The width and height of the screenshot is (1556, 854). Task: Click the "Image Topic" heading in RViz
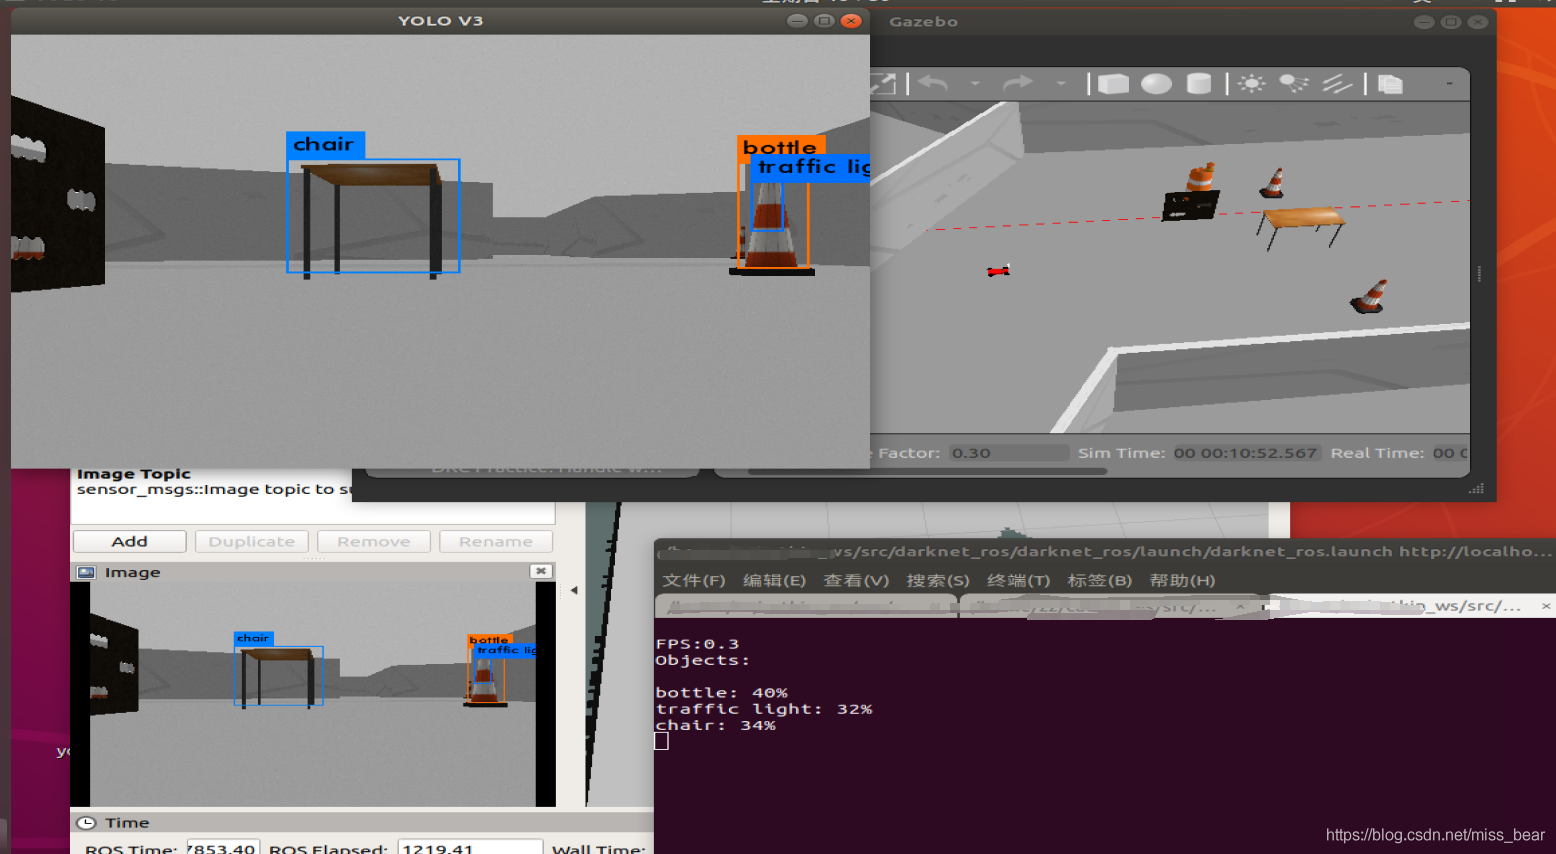(x=133, y=474)
